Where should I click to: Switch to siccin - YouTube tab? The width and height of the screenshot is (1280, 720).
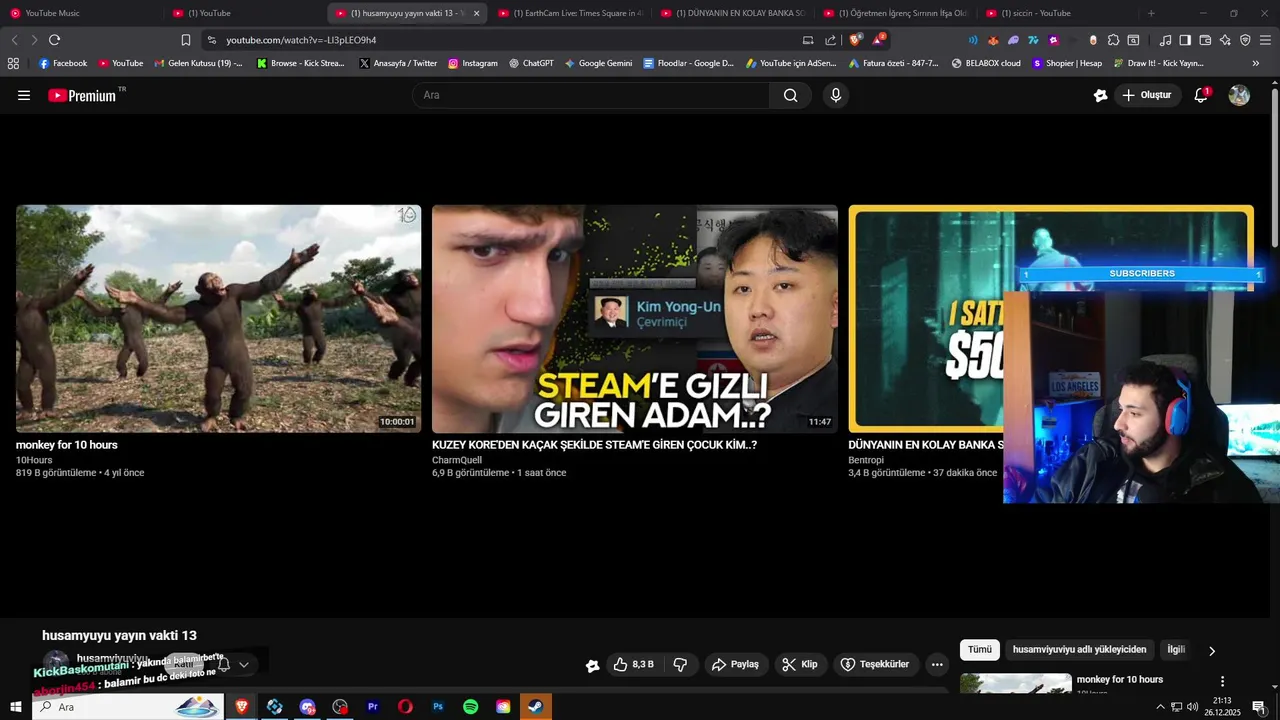(1060, 13)
